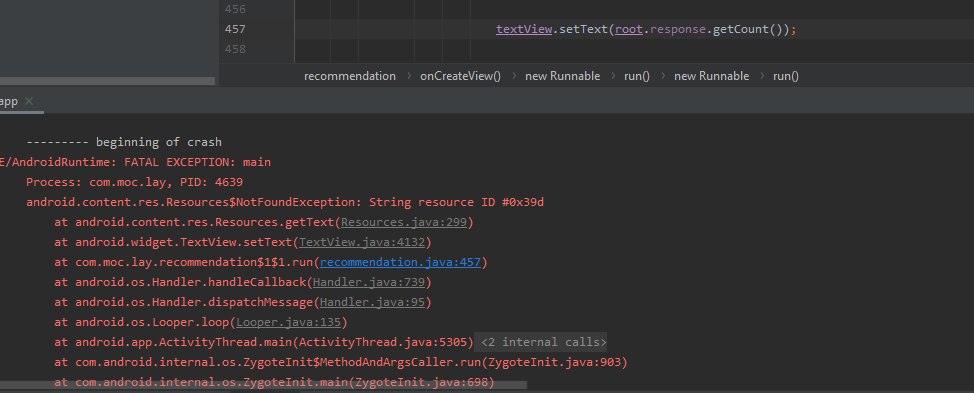Select the first 'run()' breadcrumb item
Viewport: 974px width, 393px height.
click(637, 76)
